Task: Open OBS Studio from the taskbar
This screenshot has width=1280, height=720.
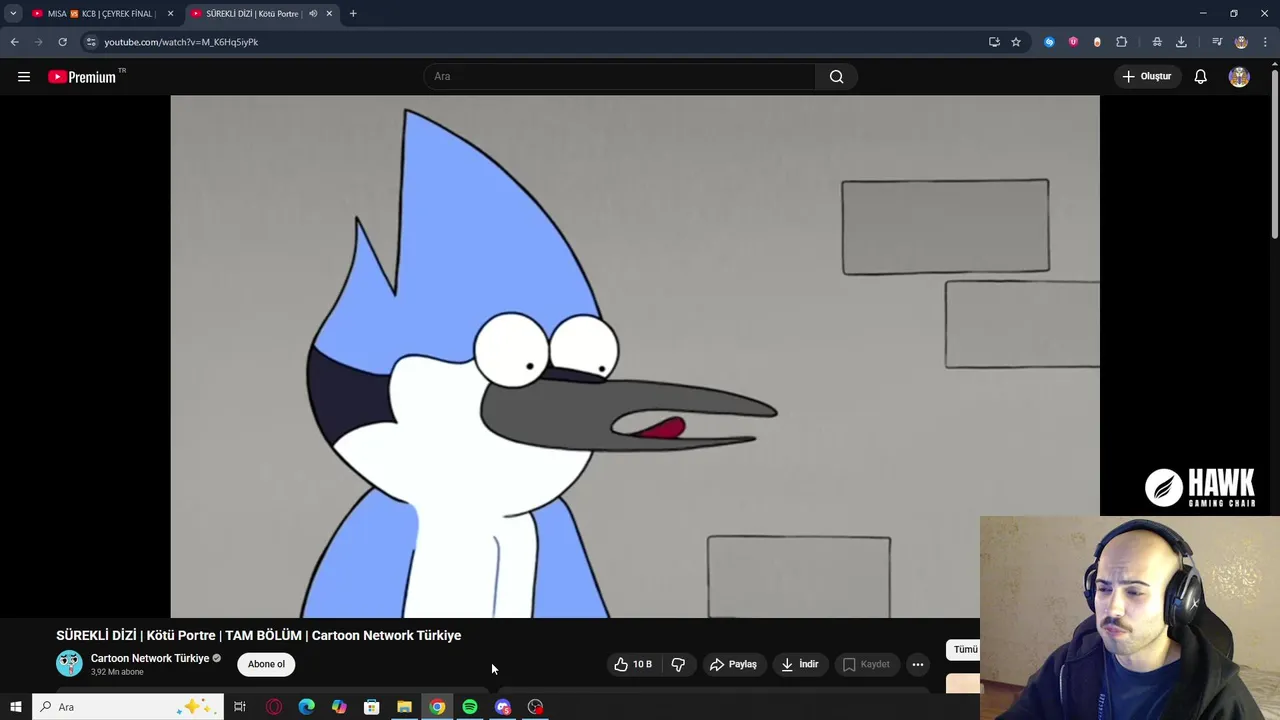Action: [x=536, y=707]
